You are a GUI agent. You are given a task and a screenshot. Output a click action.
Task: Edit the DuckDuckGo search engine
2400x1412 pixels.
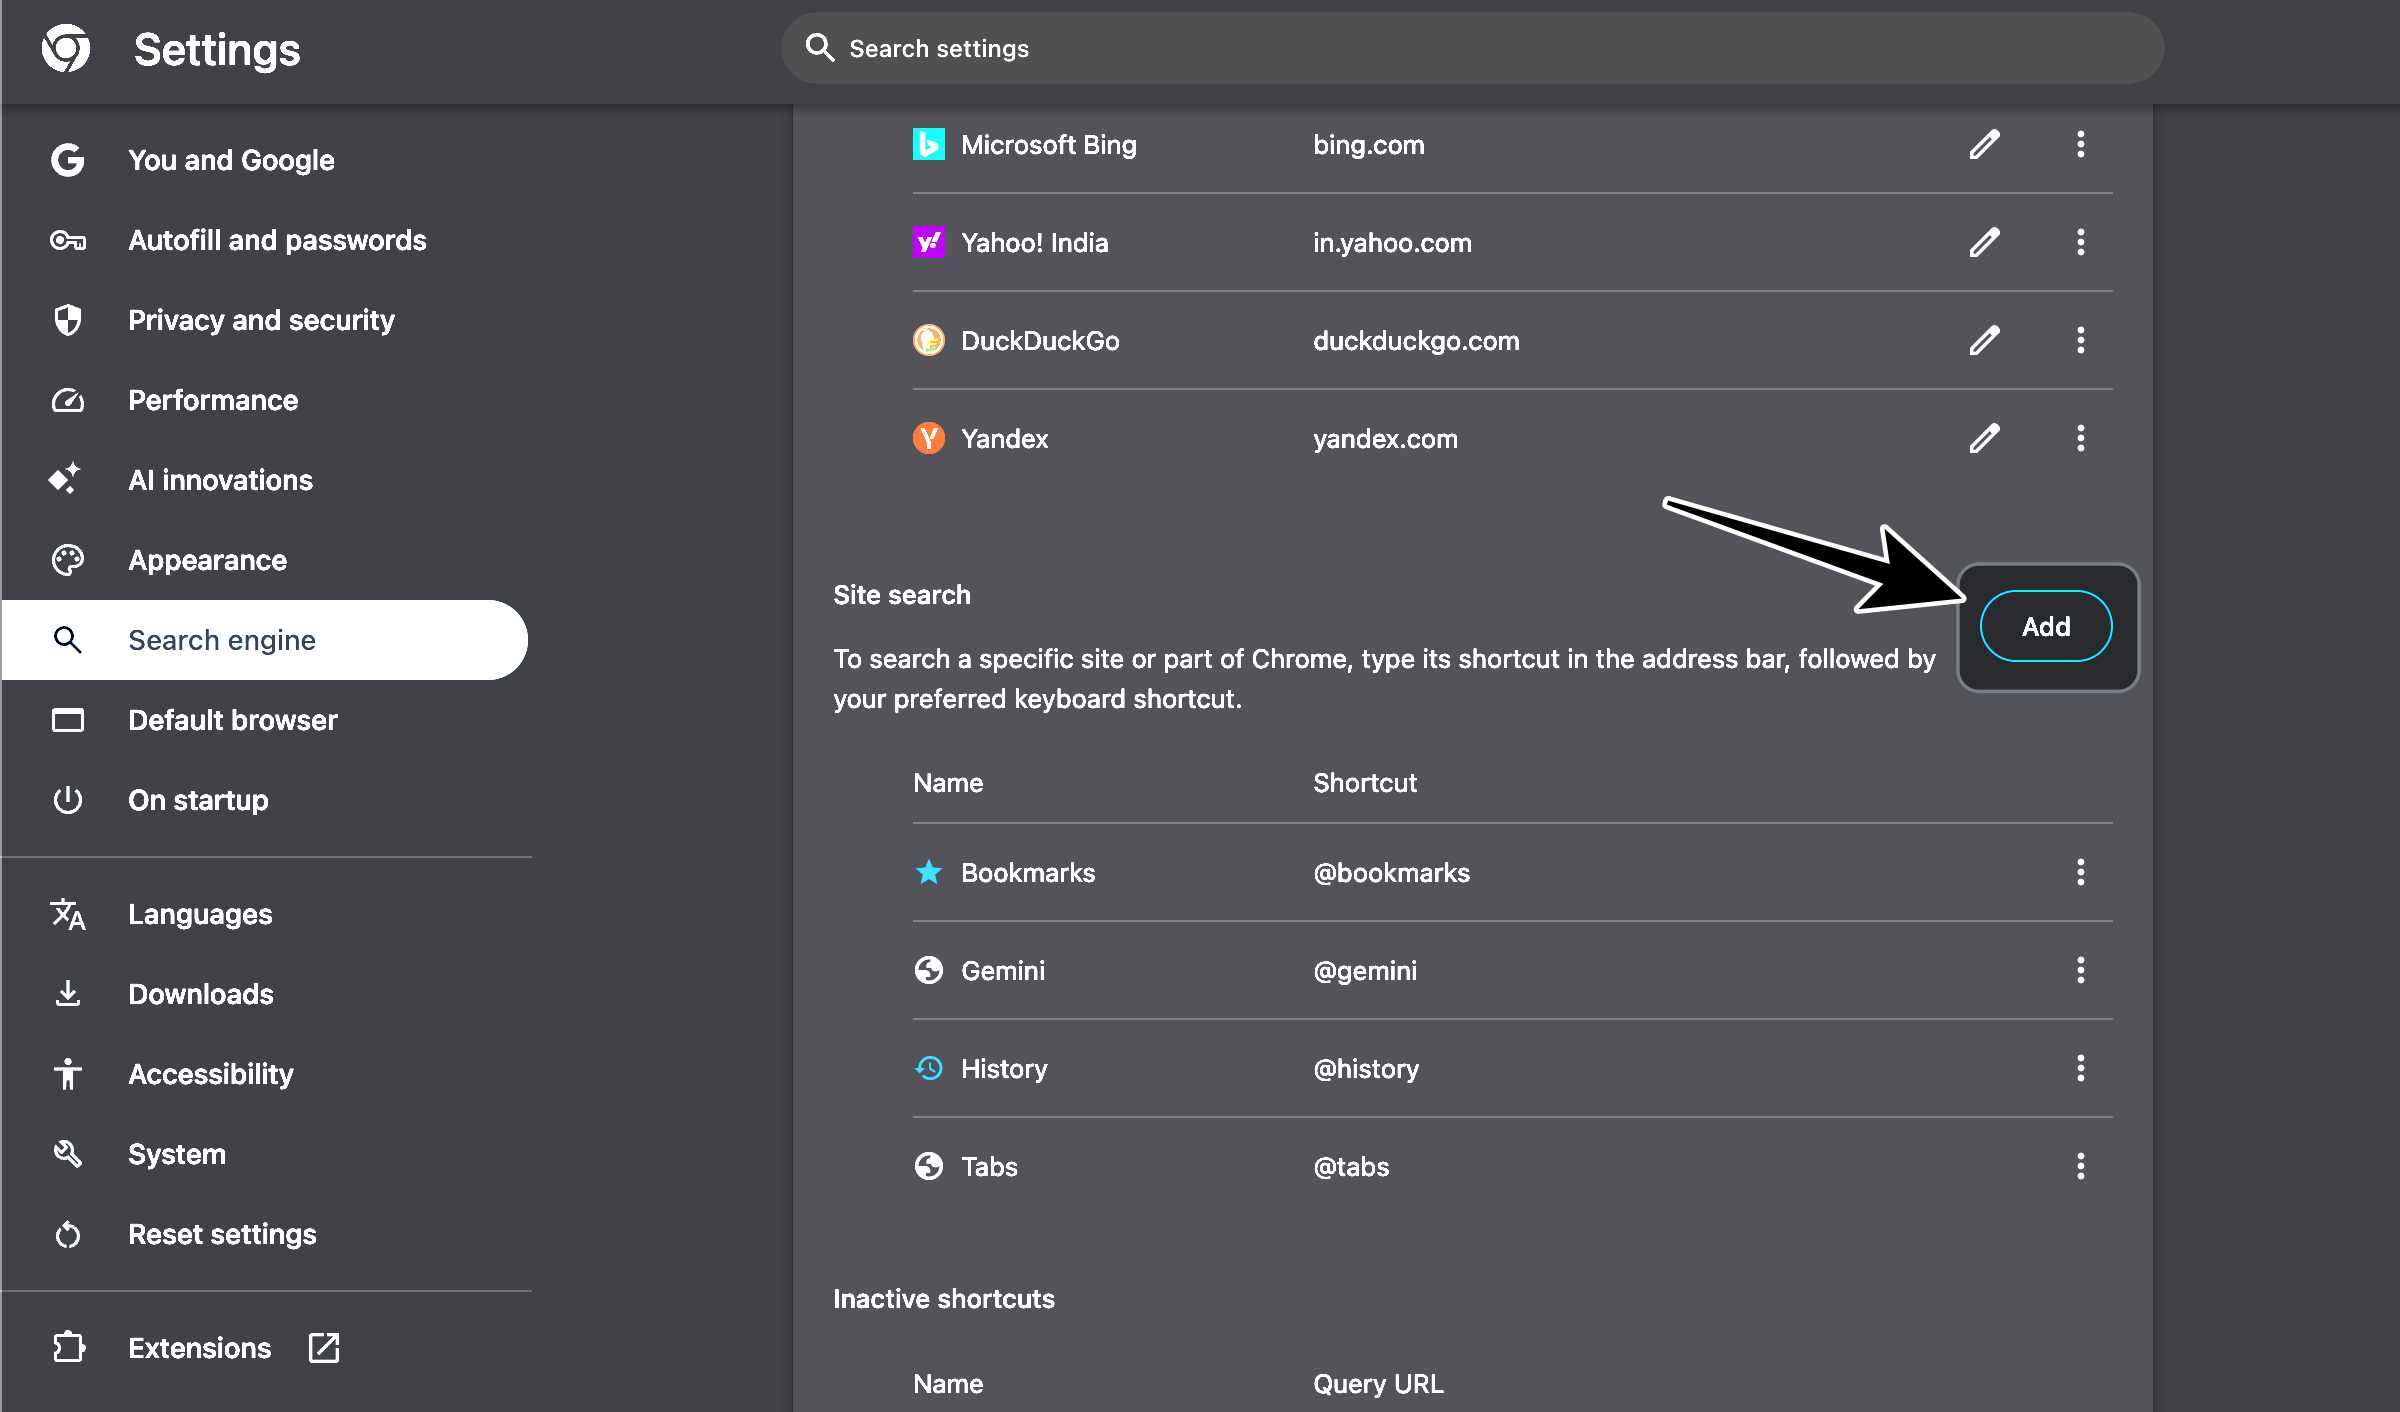[1984, 340]
